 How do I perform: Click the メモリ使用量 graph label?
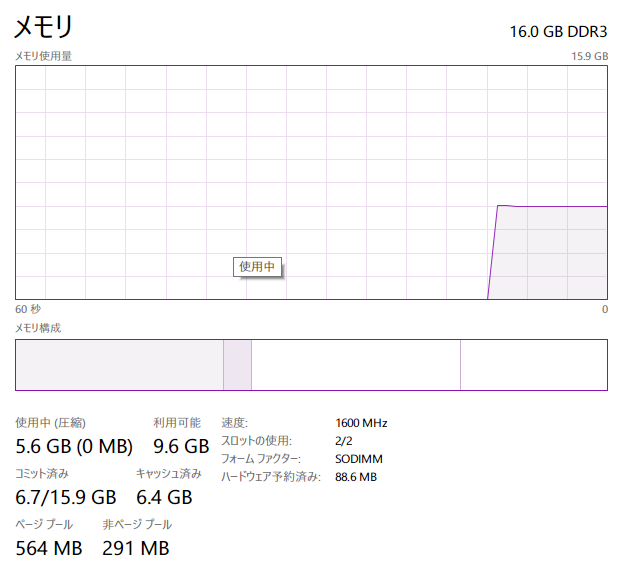[43, 56]
